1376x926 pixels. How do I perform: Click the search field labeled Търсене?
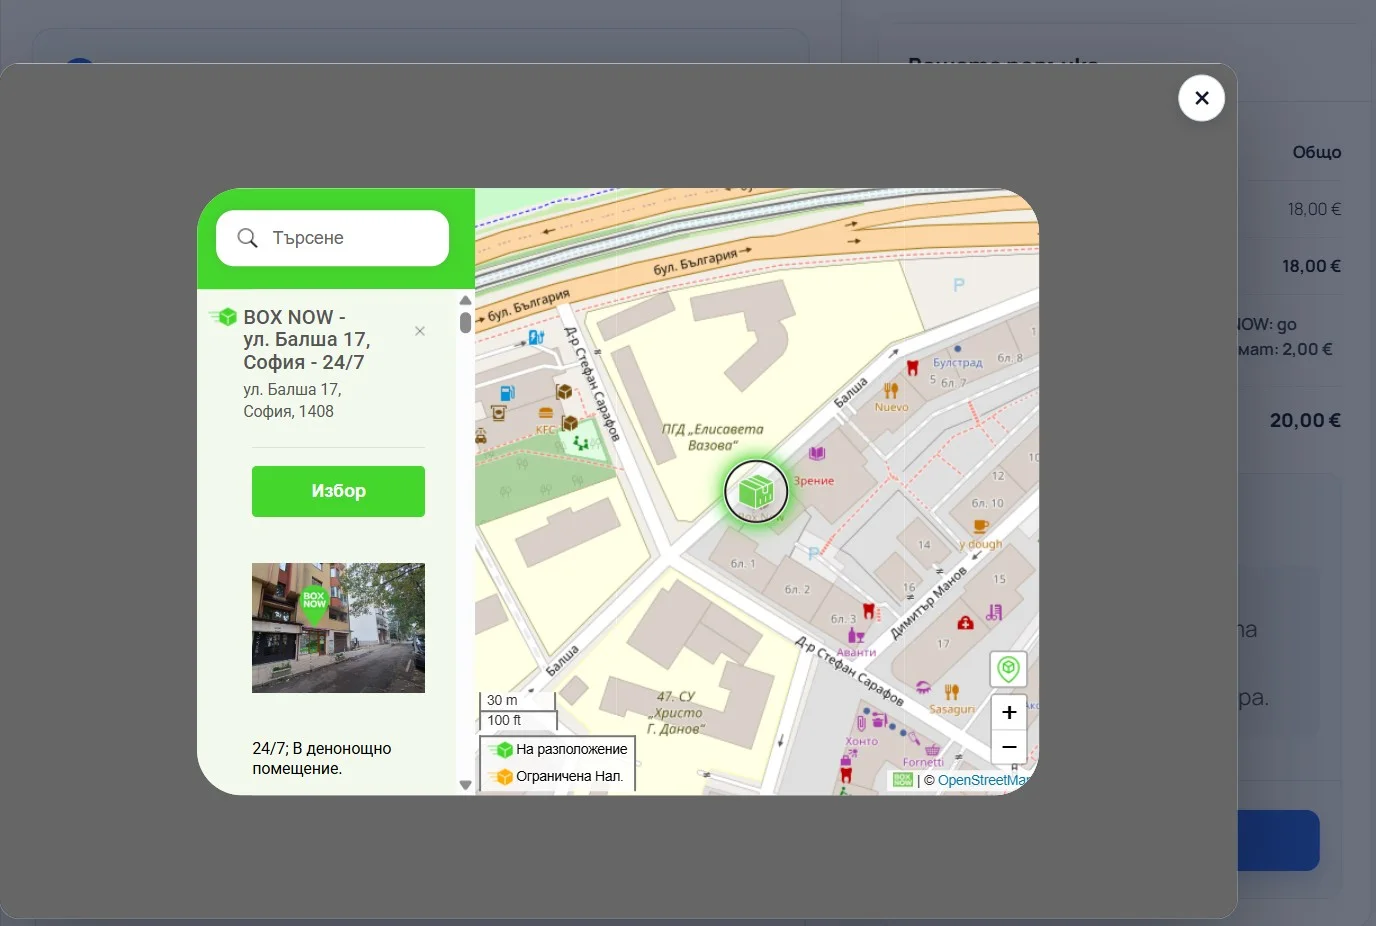coord(332,238)
